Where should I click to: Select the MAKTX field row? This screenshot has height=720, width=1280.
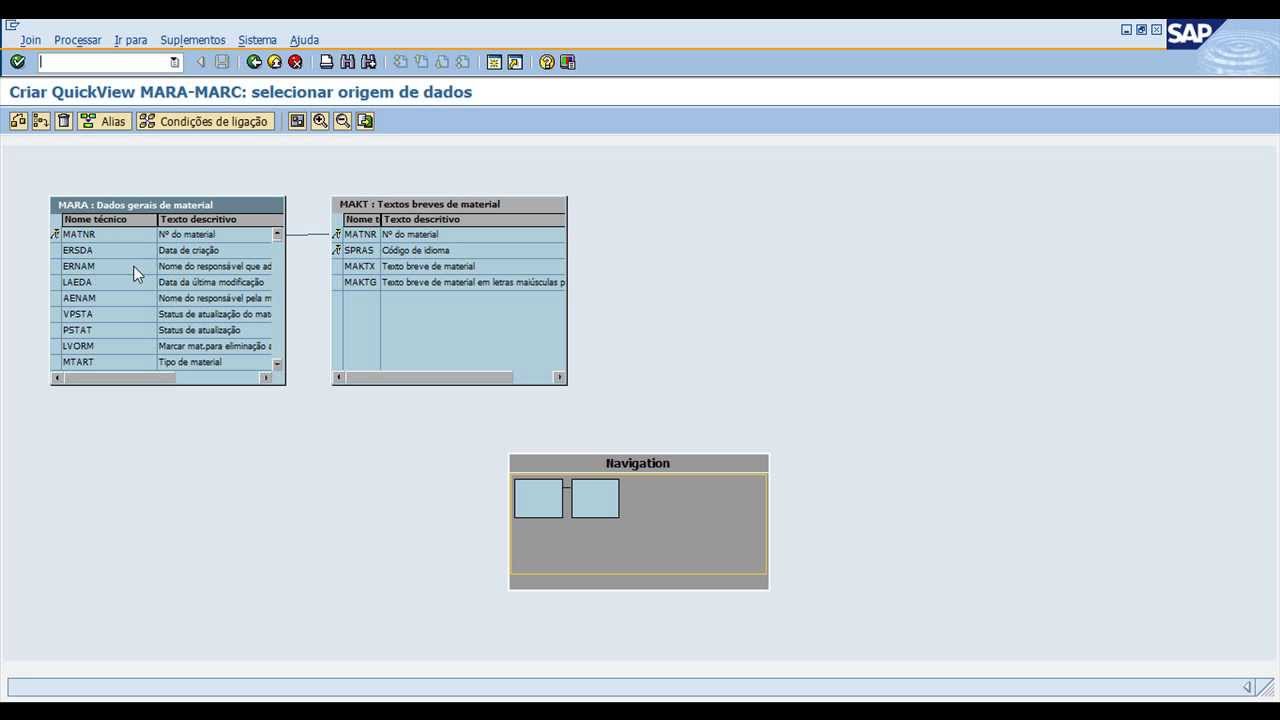(x=449, y=266)
